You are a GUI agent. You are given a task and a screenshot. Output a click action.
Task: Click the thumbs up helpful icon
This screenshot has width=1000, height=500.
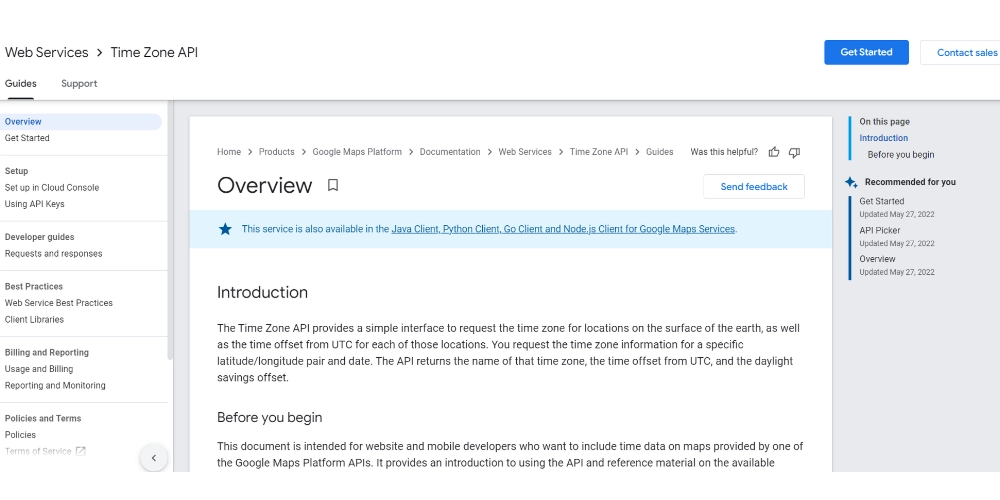(x=774, y=152)
